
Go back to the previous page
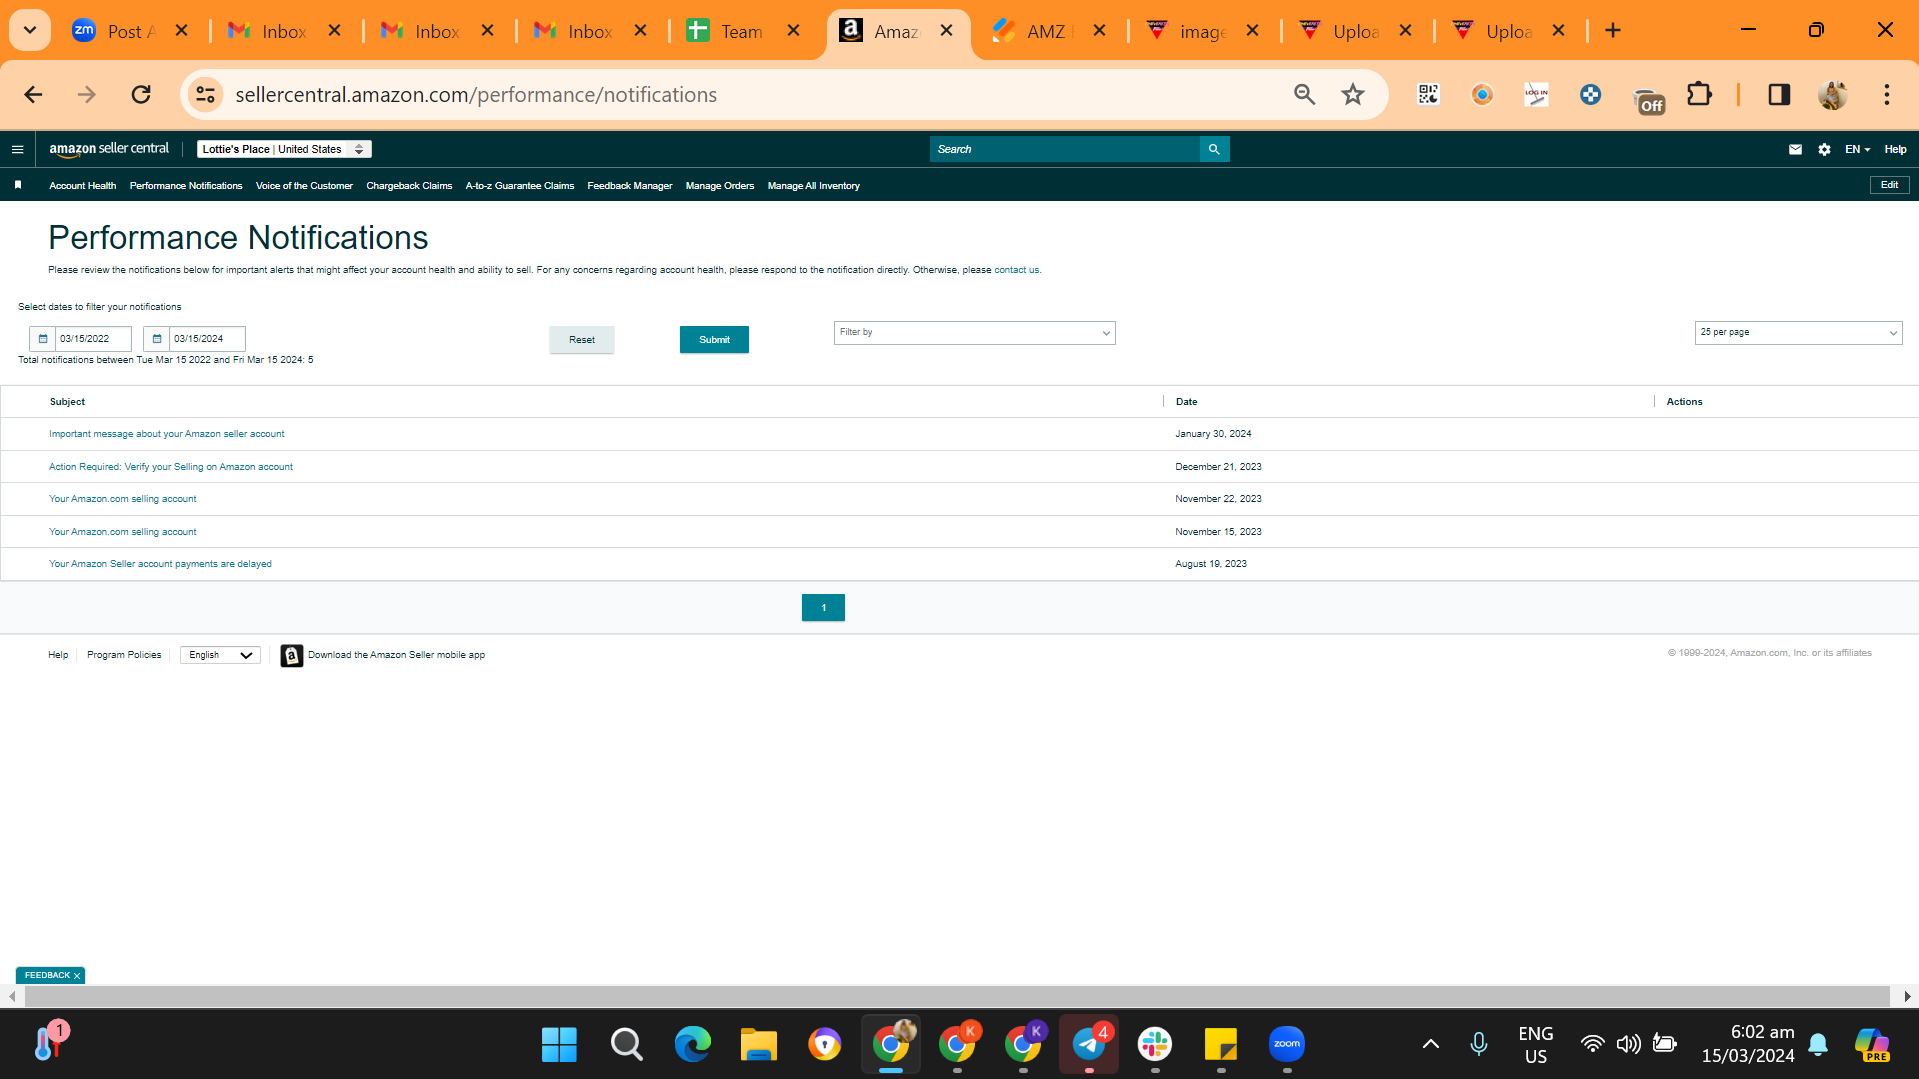click(x=33, y=95)
